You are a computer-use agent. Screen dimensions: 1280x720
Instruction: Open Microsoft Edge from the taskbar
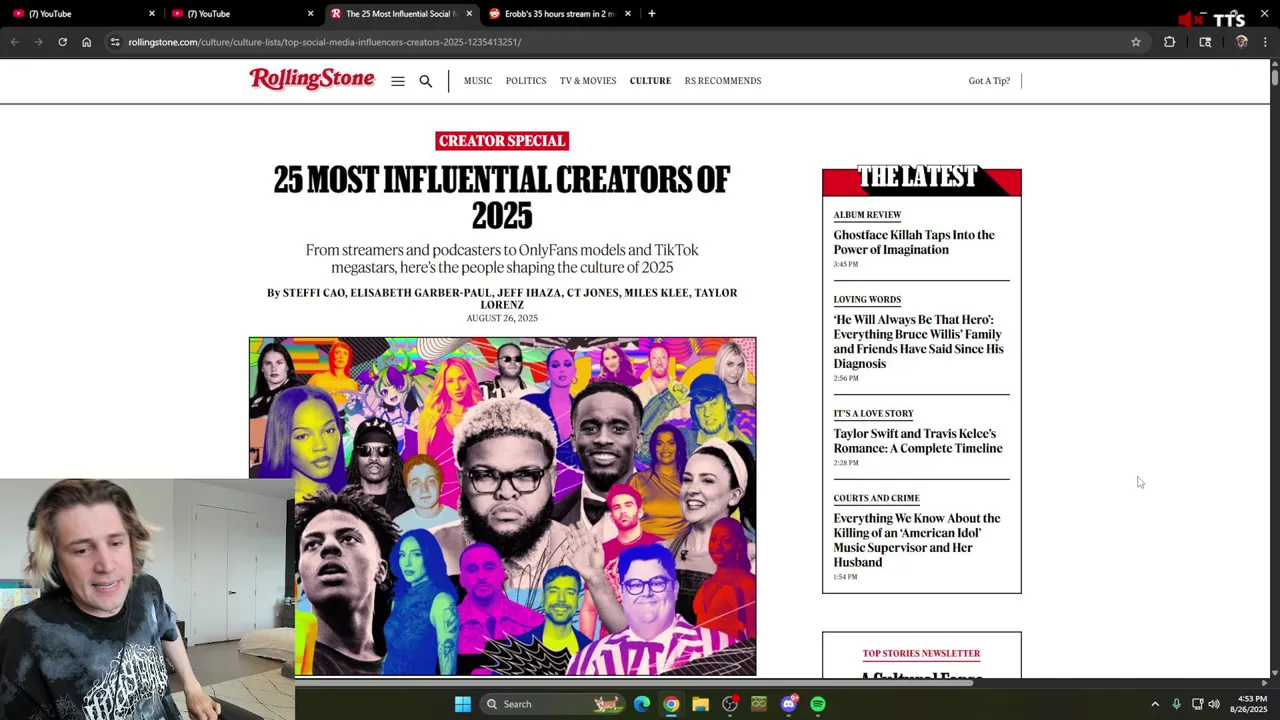(642, 704)
